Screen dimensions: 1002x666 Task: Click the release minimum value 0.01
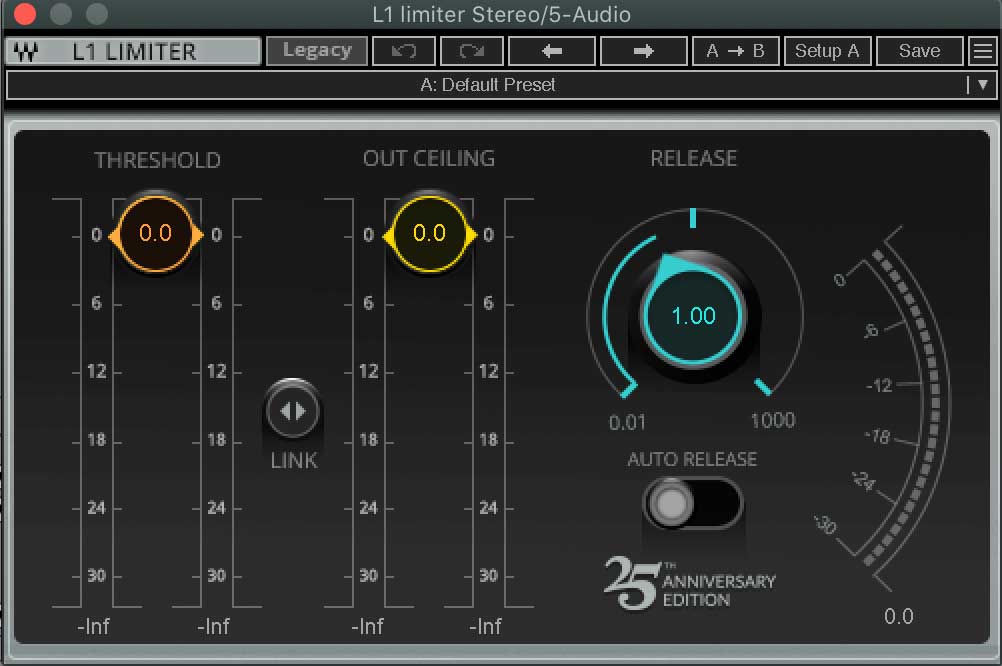[628, 422]
